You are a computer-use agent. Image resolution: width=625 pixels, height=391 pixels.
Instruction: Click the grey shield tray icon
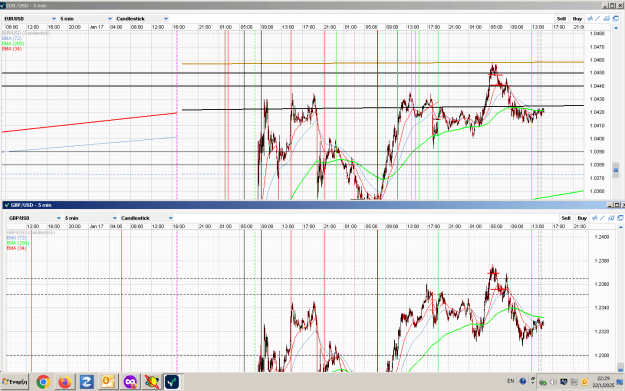click(x=574, y=382)
